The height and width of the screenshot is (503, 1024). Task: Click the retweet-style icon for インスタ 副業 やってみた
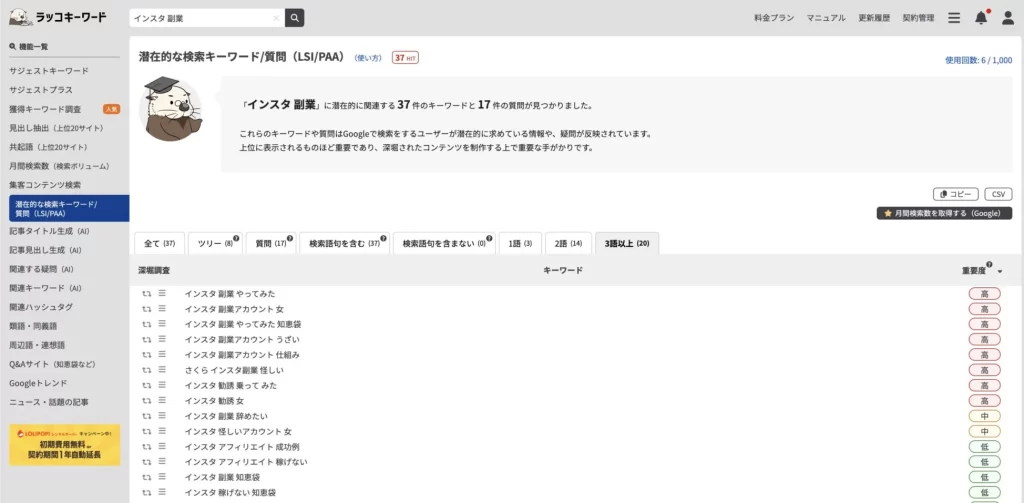coord(146,294)
